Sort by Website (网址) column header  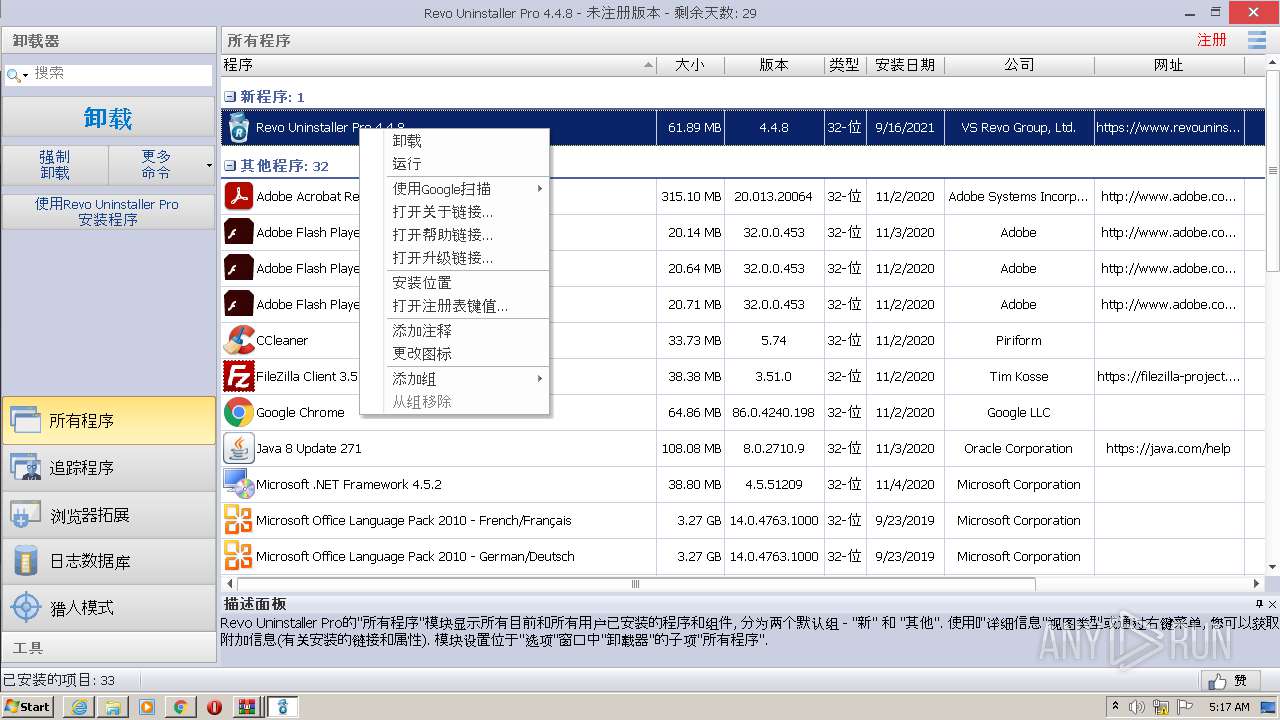[1168, 65]
